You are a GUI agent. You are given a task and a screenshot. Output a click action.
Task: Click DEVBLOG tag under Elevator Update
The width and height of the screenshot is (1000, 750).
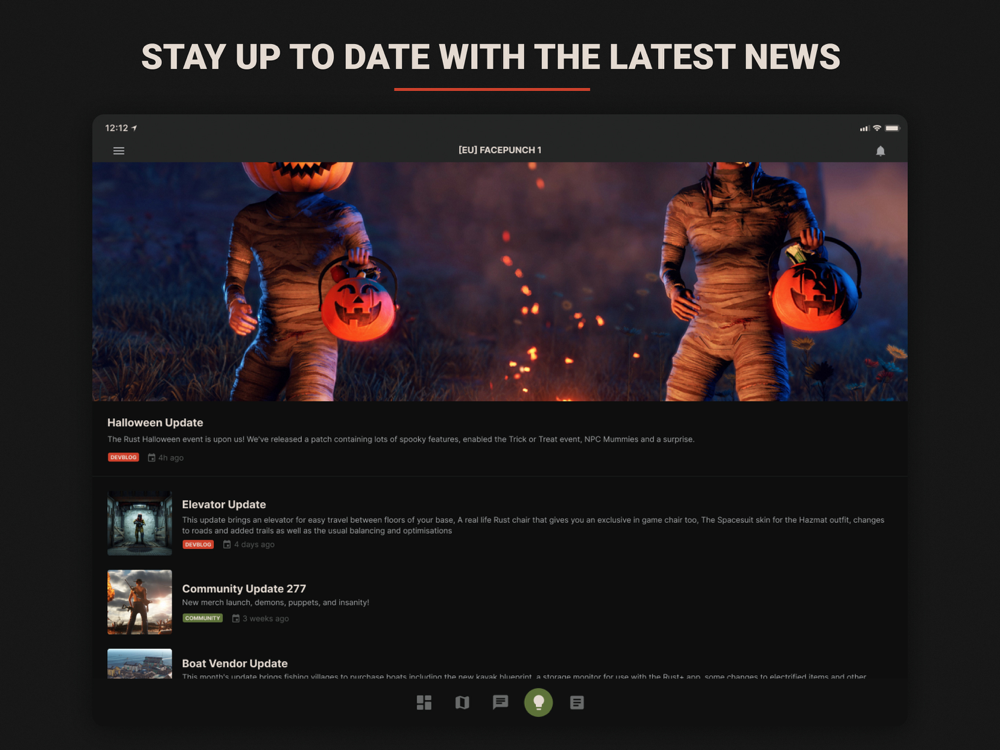point(198,545)
